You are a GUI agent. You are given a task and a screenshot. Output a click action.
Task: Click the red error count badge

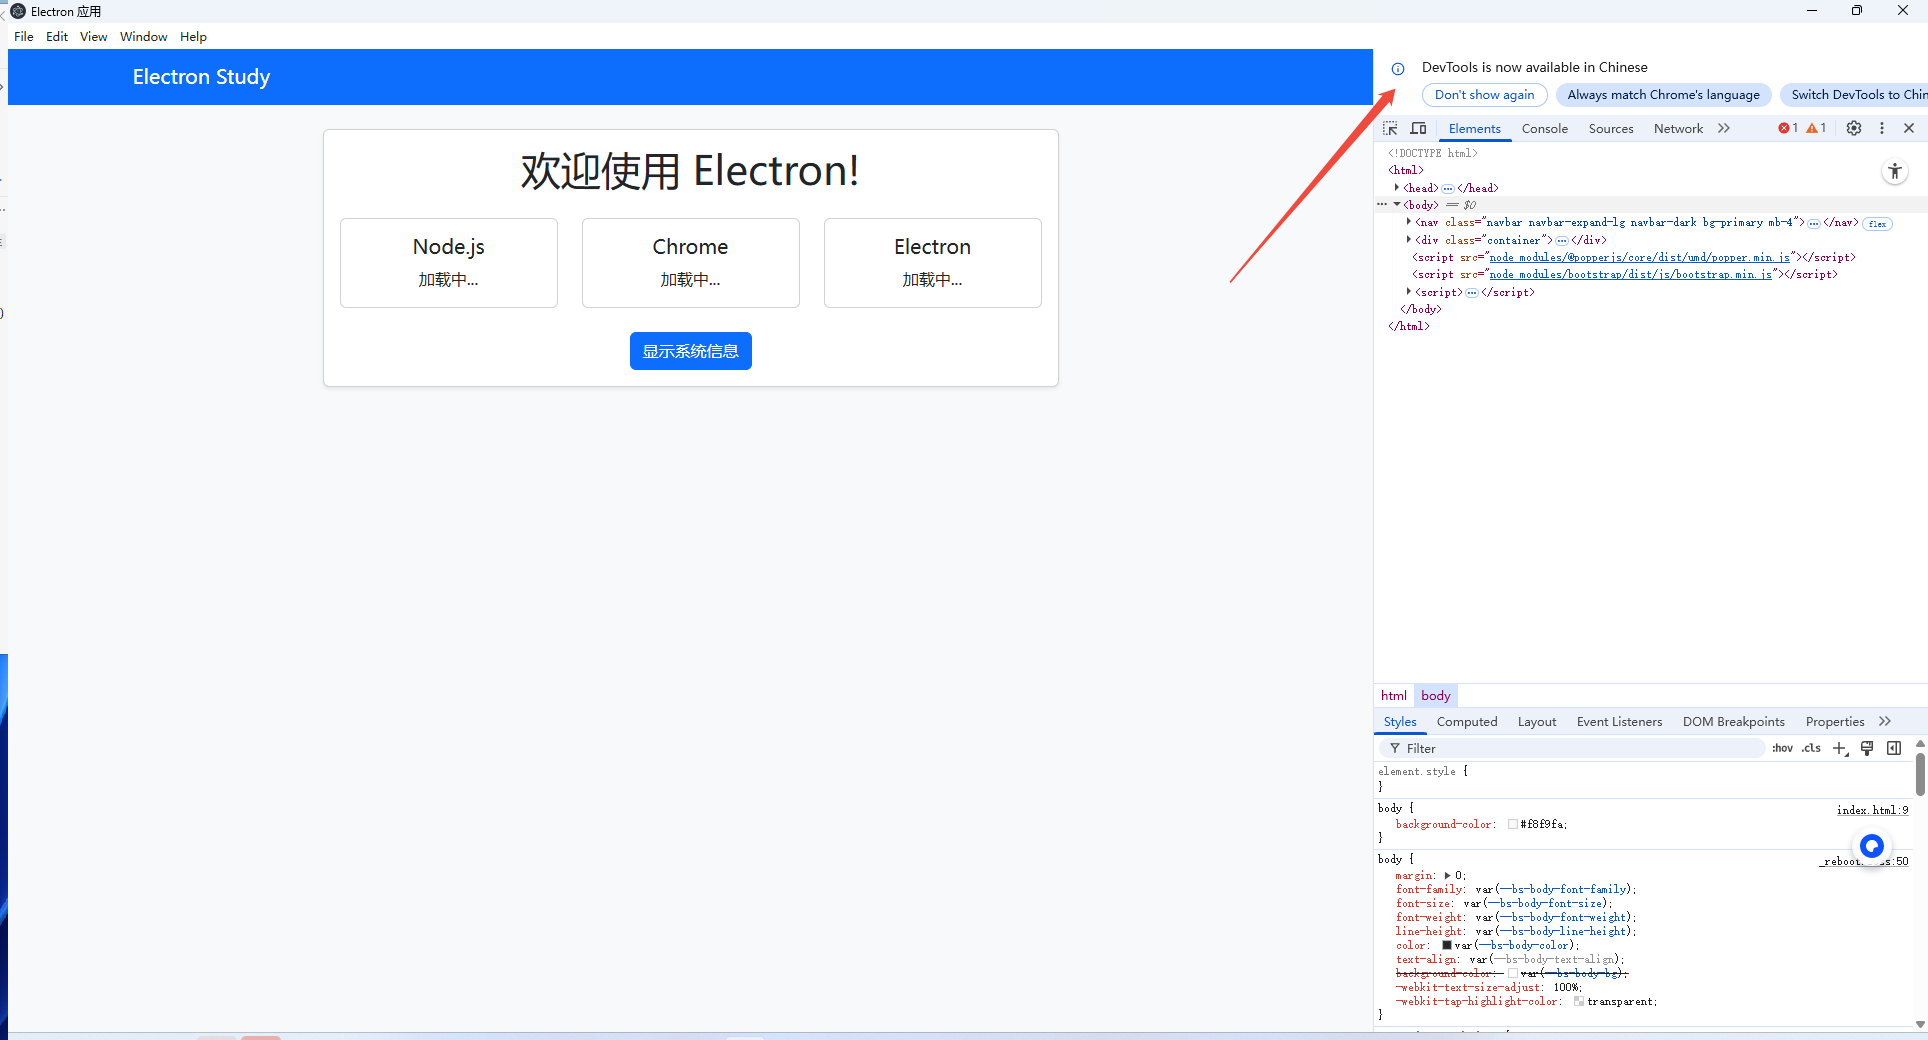point(1788,128)
